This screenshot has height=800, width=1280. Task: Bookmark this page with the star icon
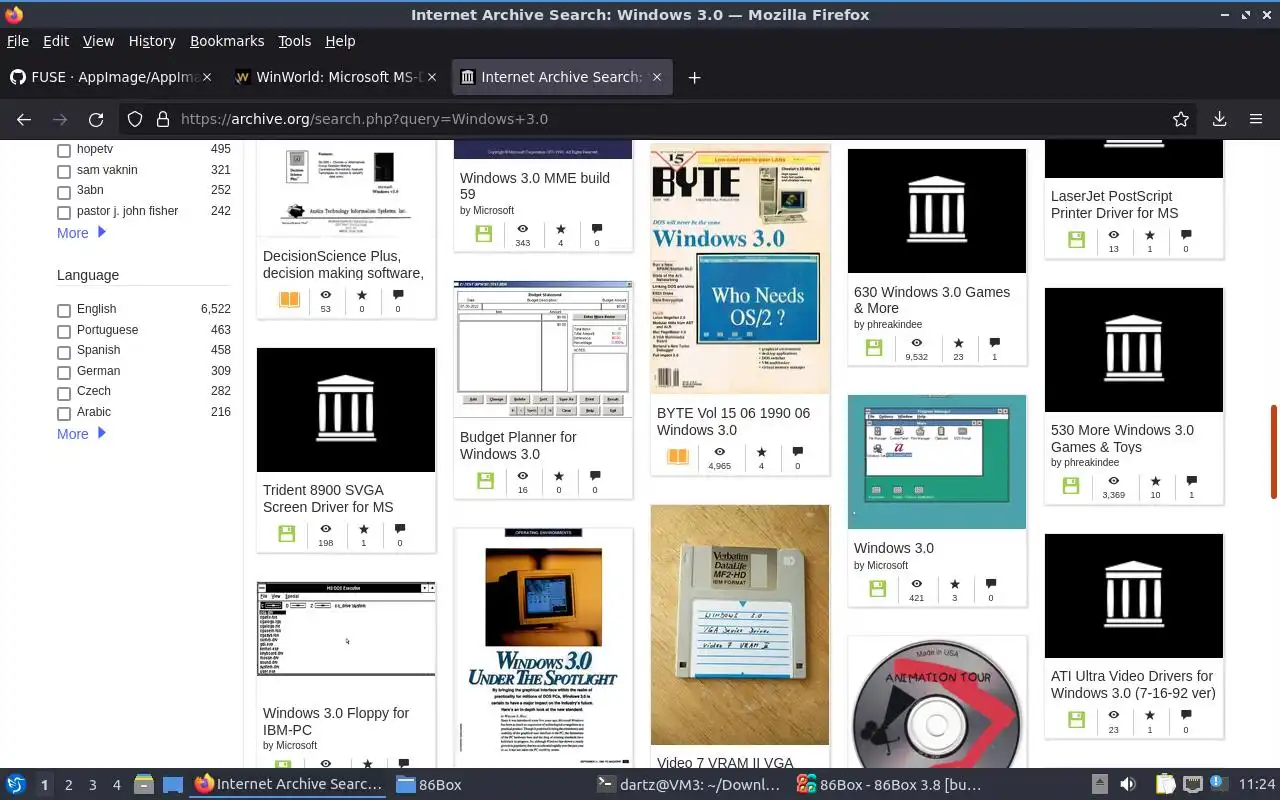coord(1181,119)
